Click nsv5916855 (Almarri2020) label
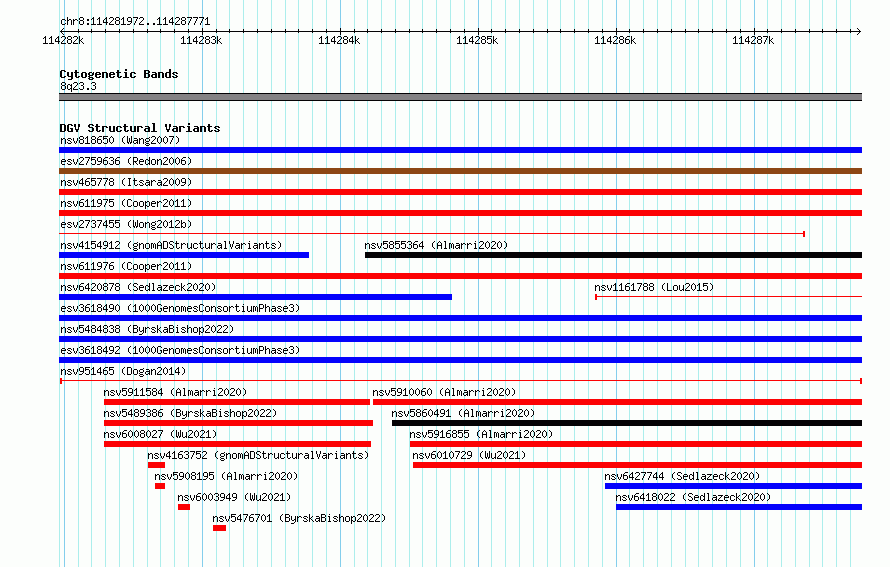This screenshot has width=890, height=567. [481, 434]
